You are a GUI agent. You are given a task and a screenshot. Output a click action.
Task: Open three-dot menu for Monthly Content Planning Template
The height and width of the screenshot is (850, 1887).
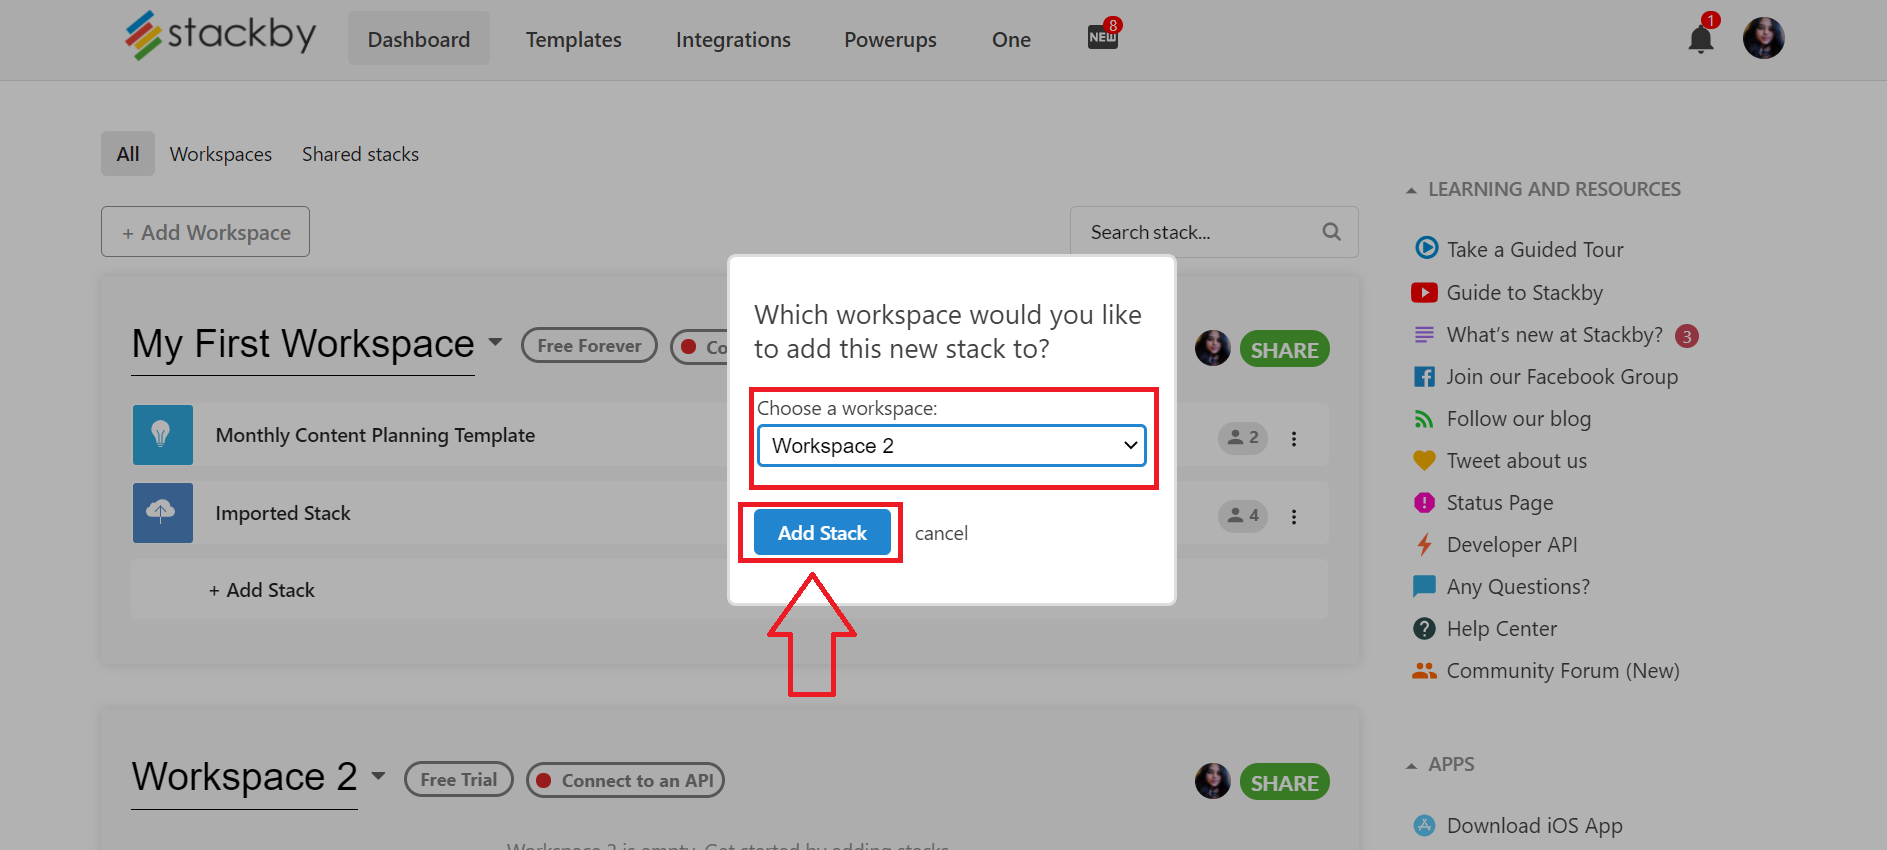pos(1294,439)
